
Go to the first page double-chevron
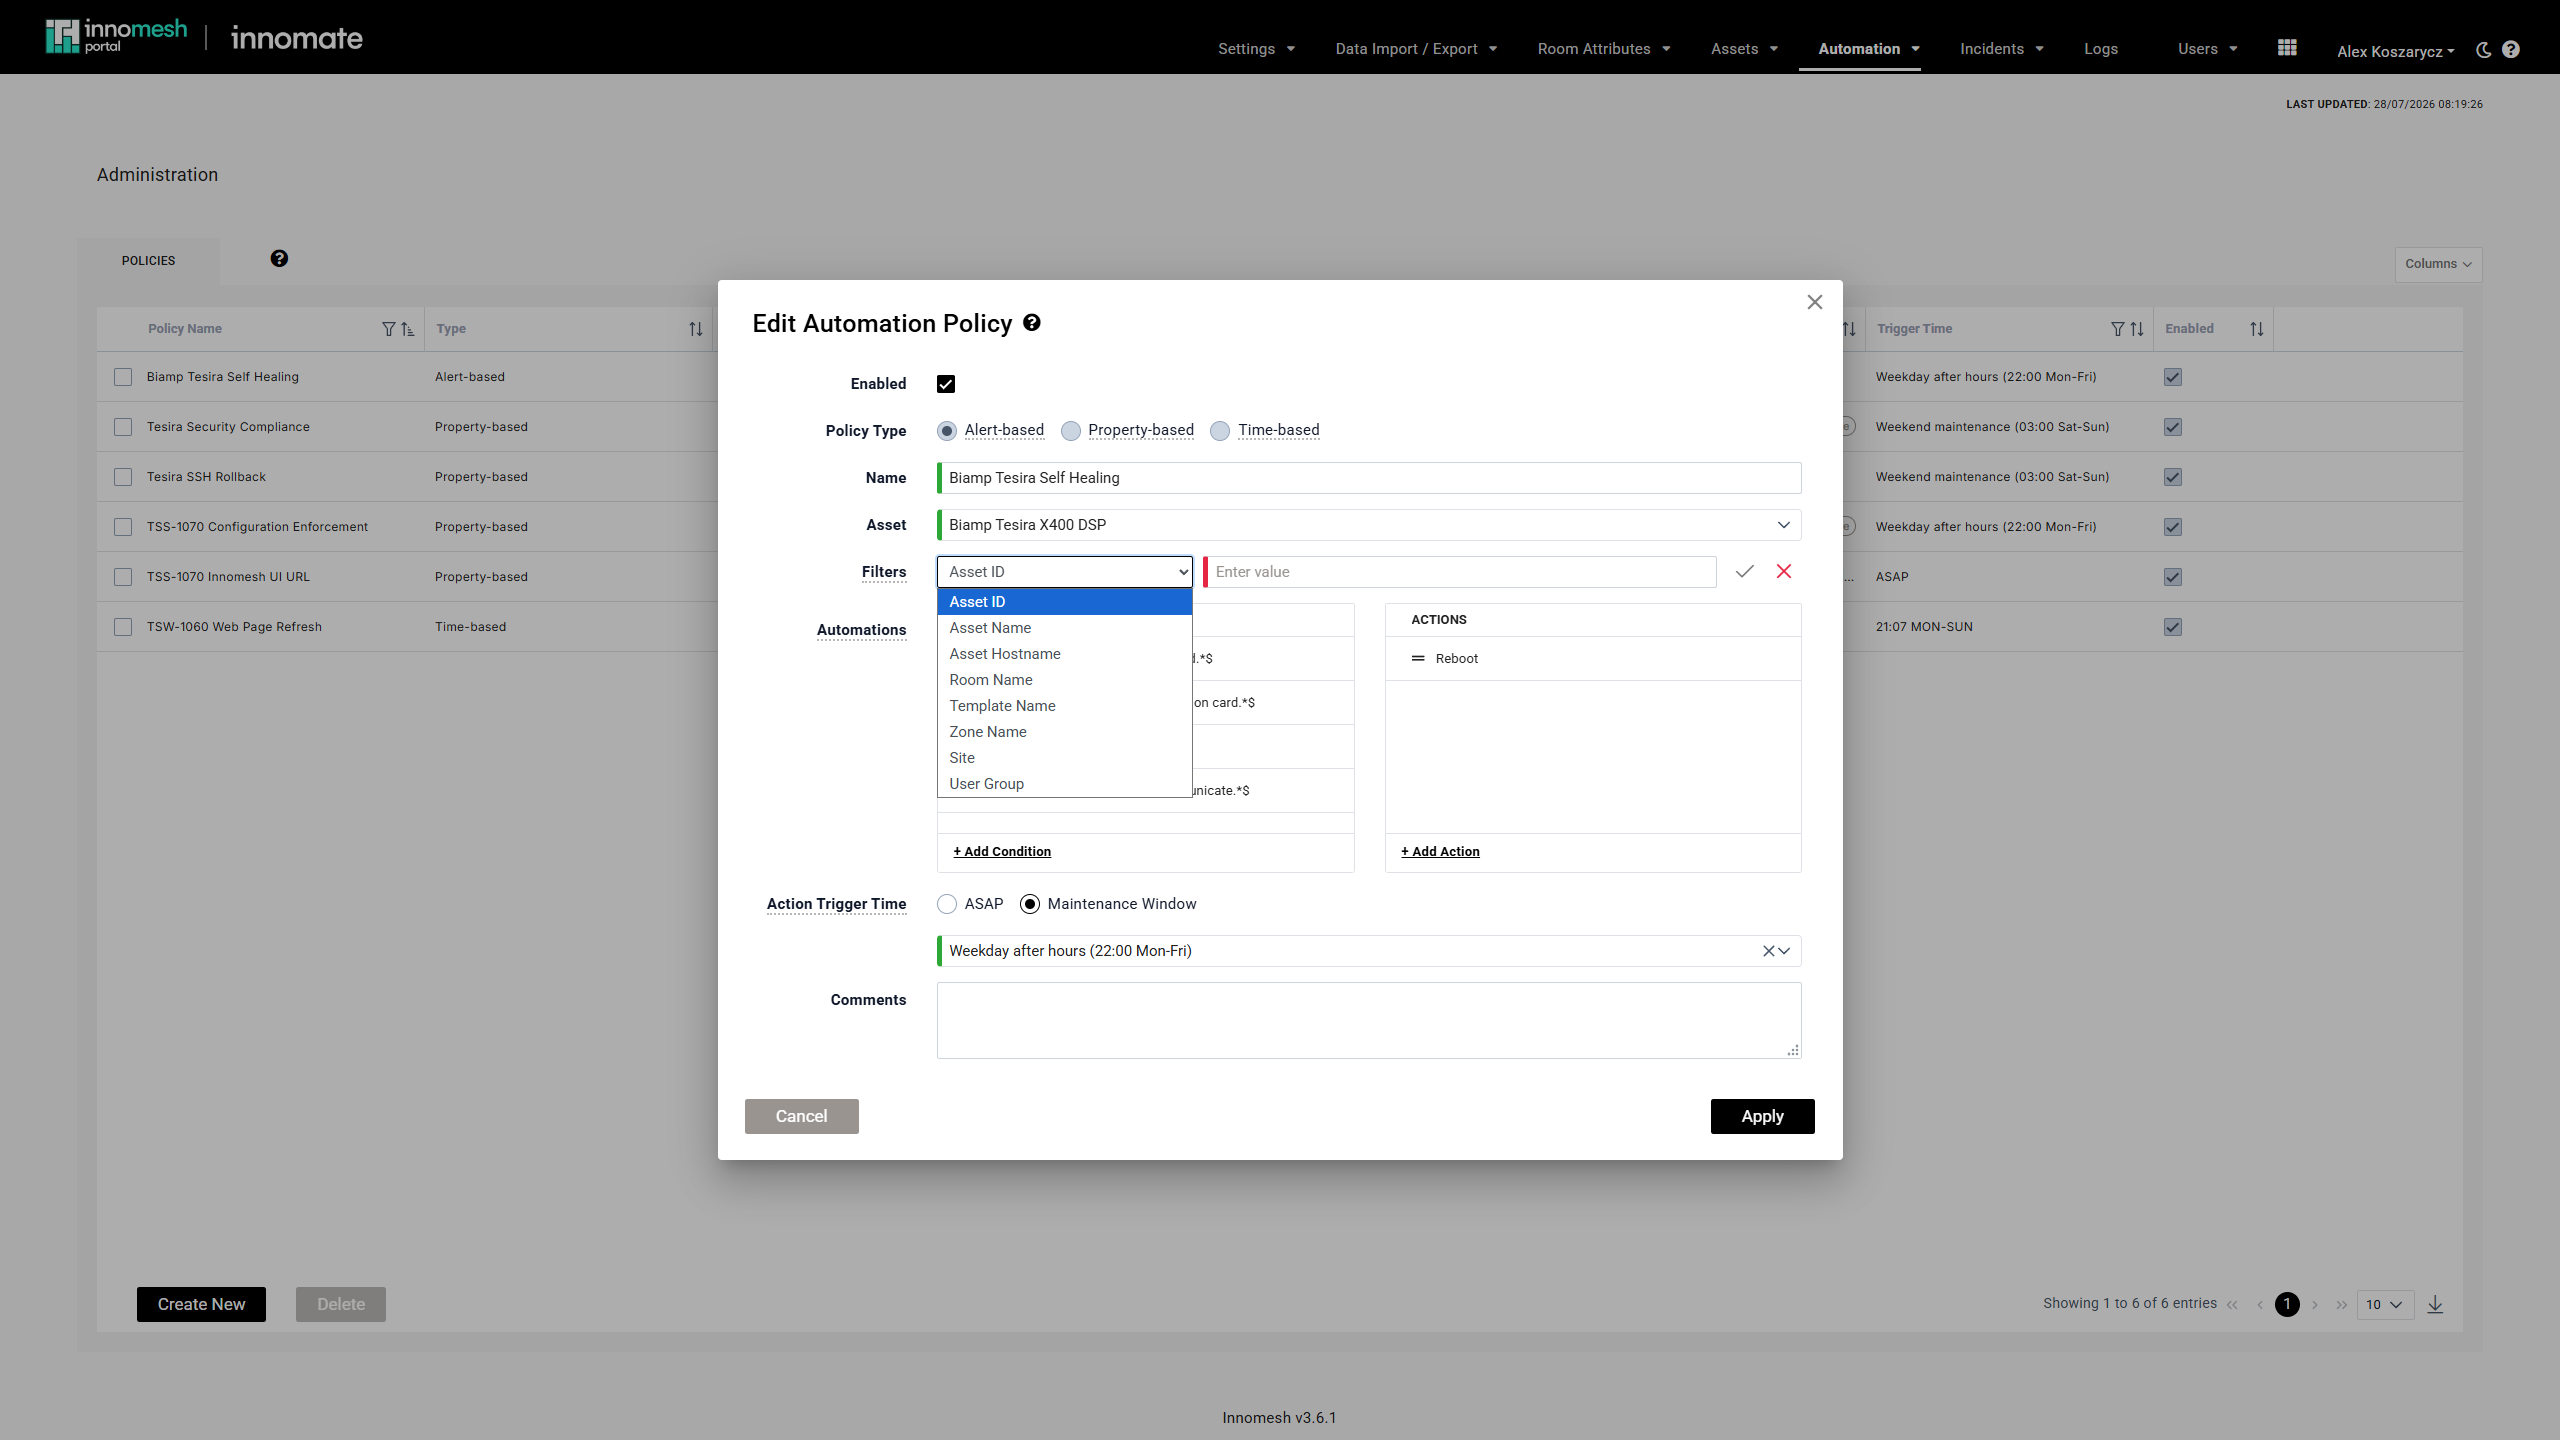click(x=2232, y=1305)
